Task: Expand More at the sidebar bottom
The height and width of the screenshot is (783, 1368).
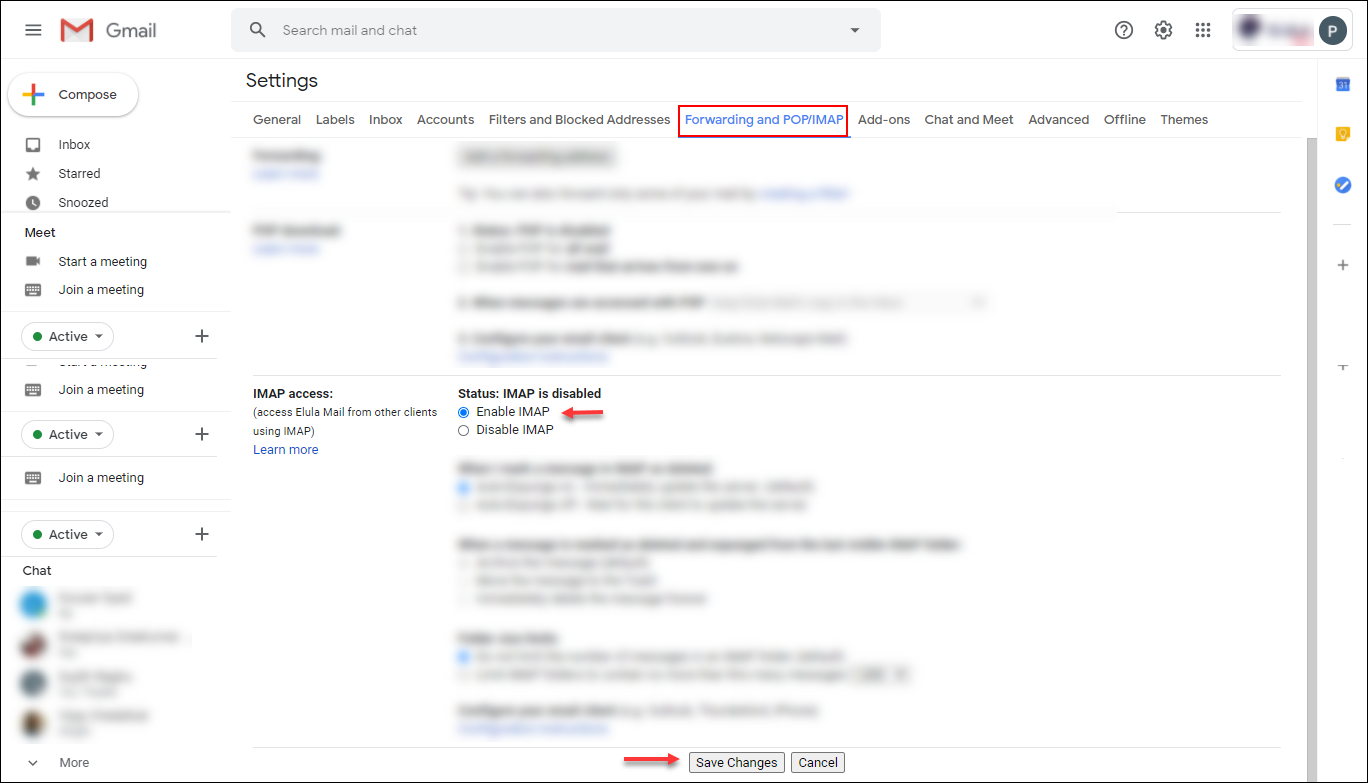Action: point(74,763)
